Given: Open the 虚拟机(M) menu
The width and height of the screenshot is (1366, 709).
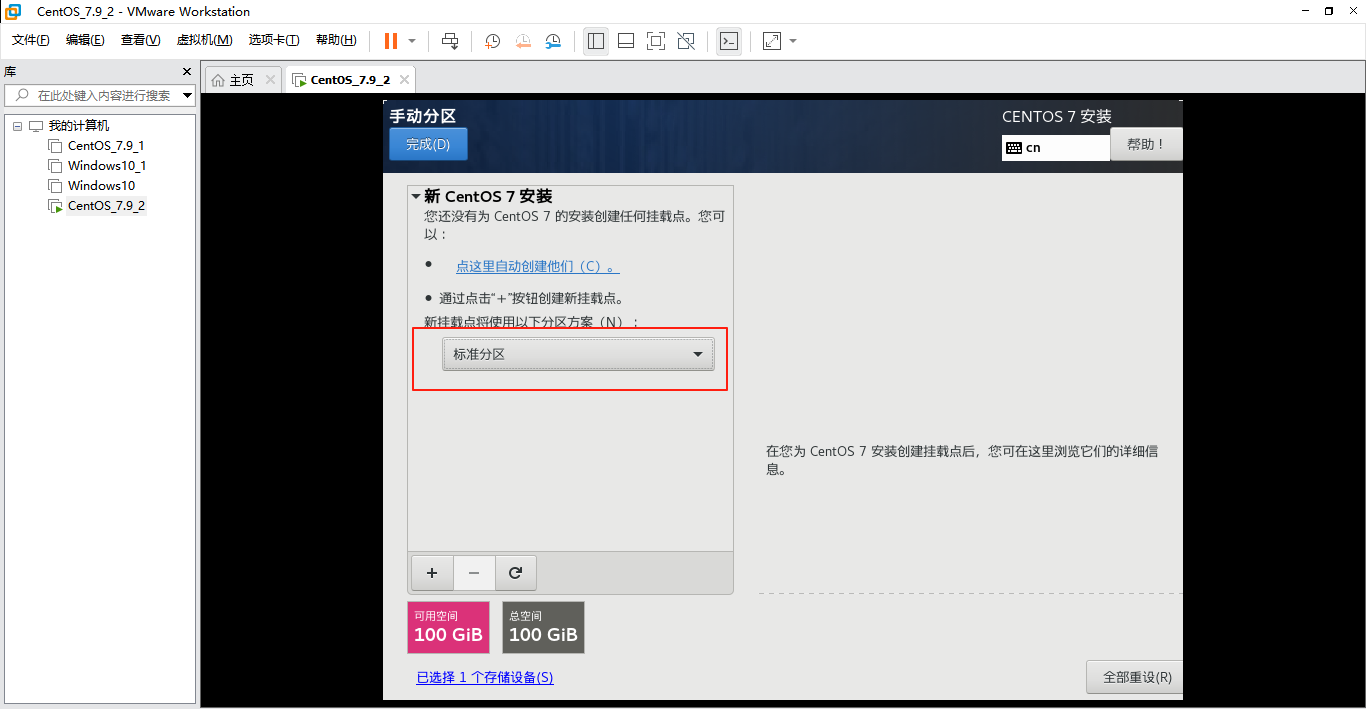Looking at the screenshot, I should click(x=204, y=40).
